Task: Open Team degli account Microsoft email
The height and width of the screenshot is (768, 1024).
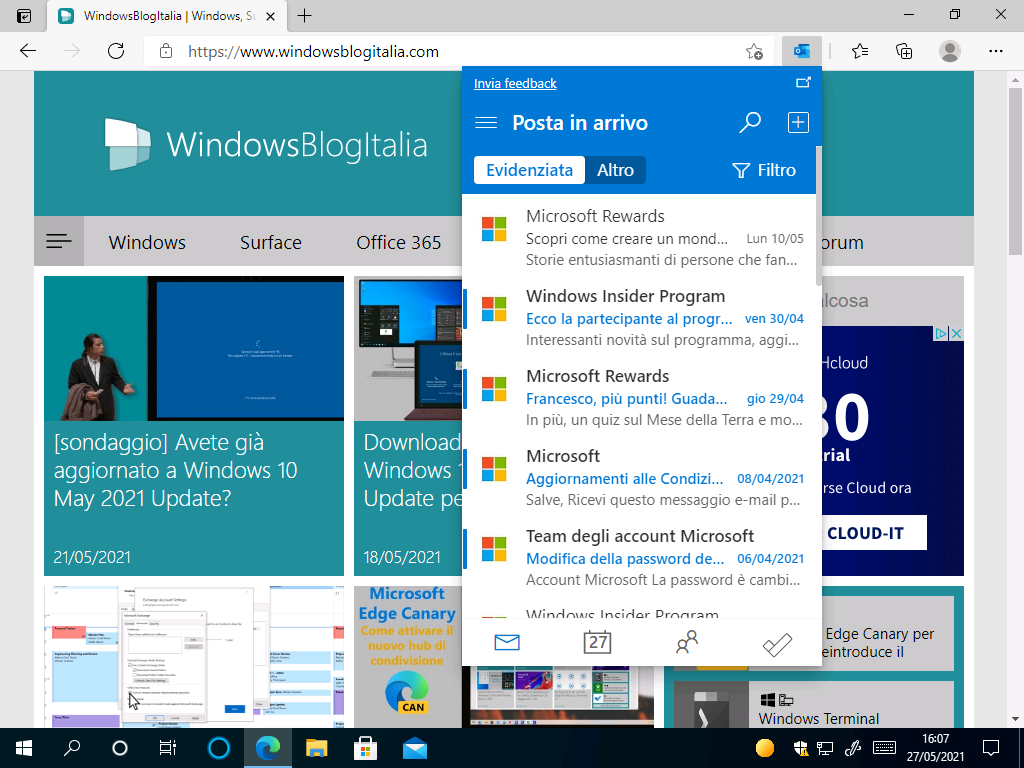Action: point(639,558)
